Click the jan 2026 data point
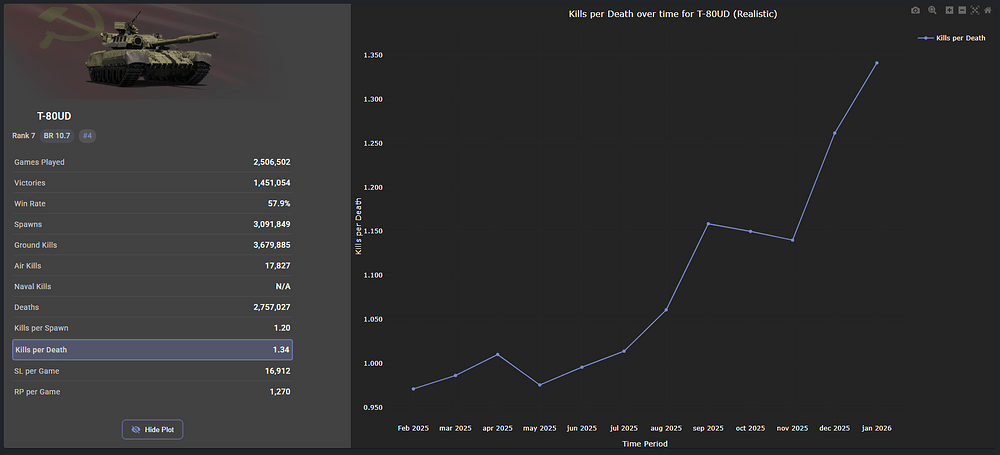 [x=877, y=62]
